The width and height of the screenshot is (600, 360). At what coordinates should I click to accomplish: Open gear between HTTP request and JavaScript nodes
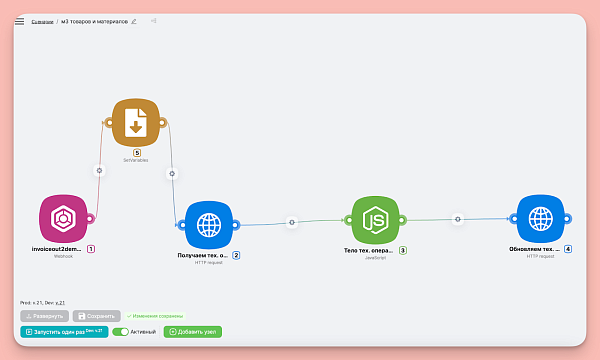(x=292, y=222)
